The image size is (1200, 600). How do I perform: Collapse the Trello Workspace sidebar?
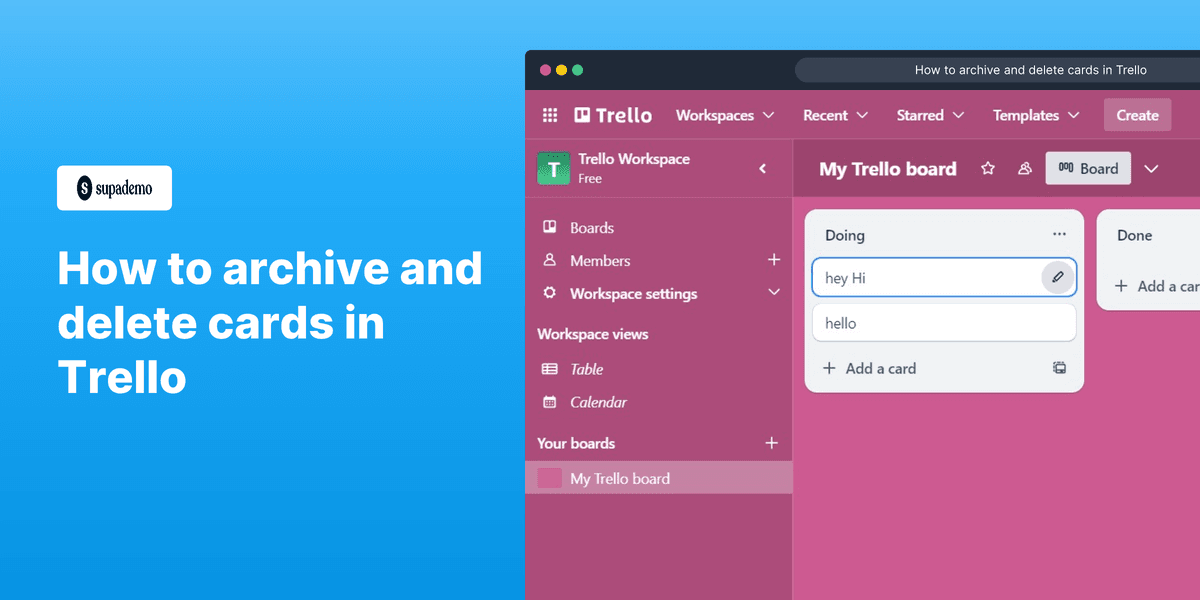(x=762, y=168)
